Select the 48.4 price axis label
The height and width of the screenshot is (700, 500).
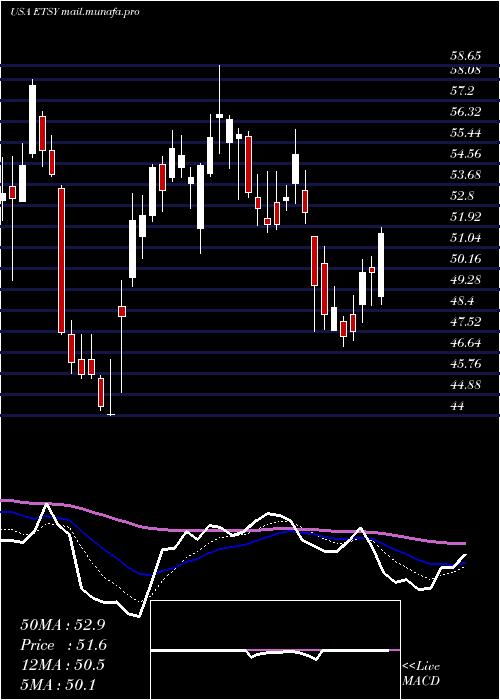coord(462,301)
